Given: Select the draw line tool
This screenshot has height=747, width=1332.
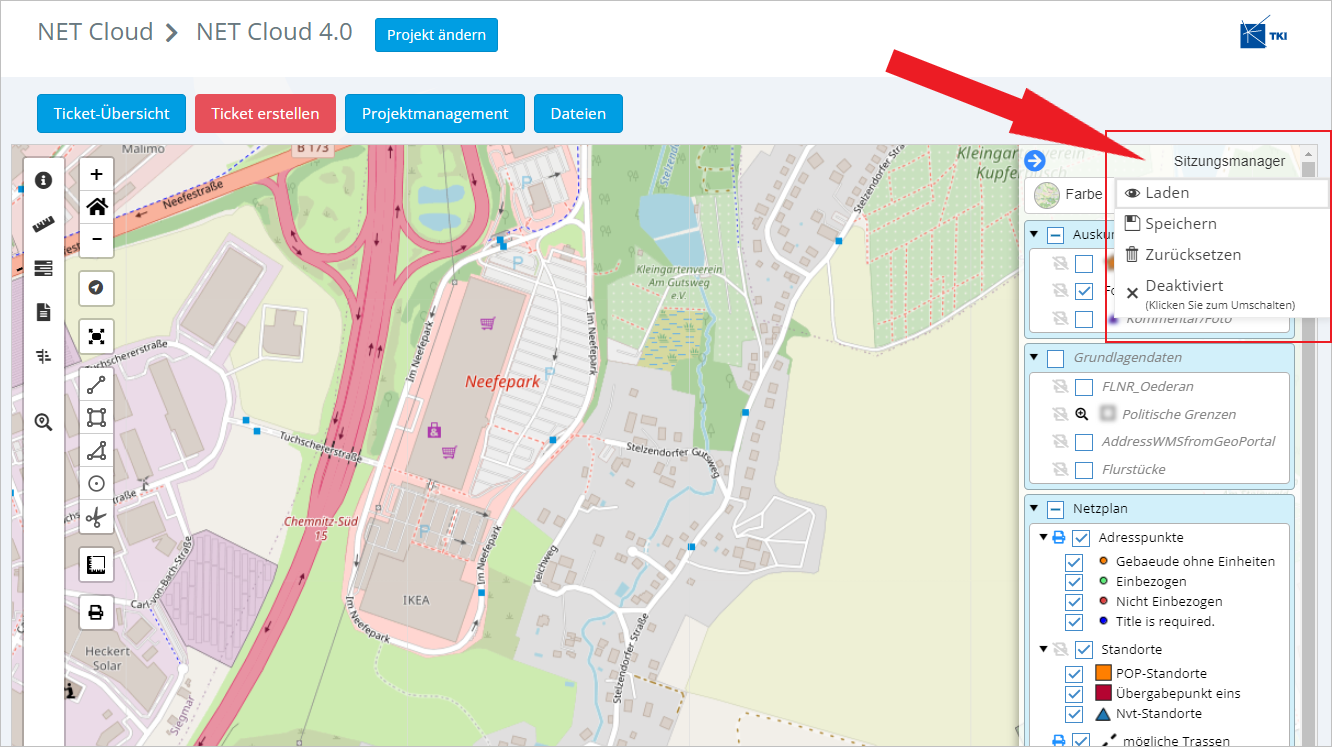Looking at the screenshot, I should click(x=96, y=385).
